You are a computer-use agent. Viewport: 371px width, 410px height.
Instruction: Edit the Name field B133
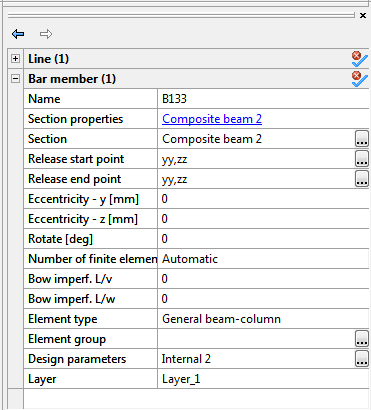point(263,99)
